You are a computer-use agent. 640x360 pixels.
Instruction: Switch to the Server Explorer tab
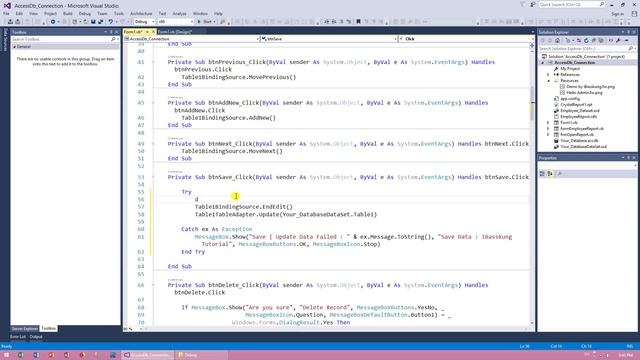24,329
